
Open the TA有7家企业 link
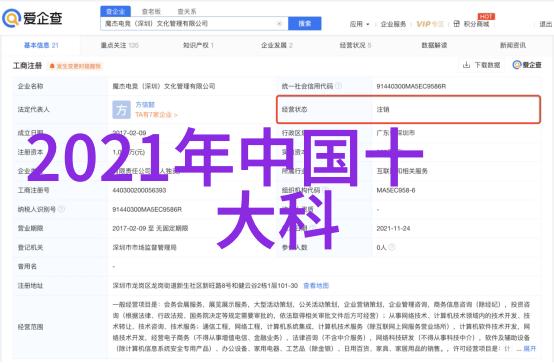point(156,115)
